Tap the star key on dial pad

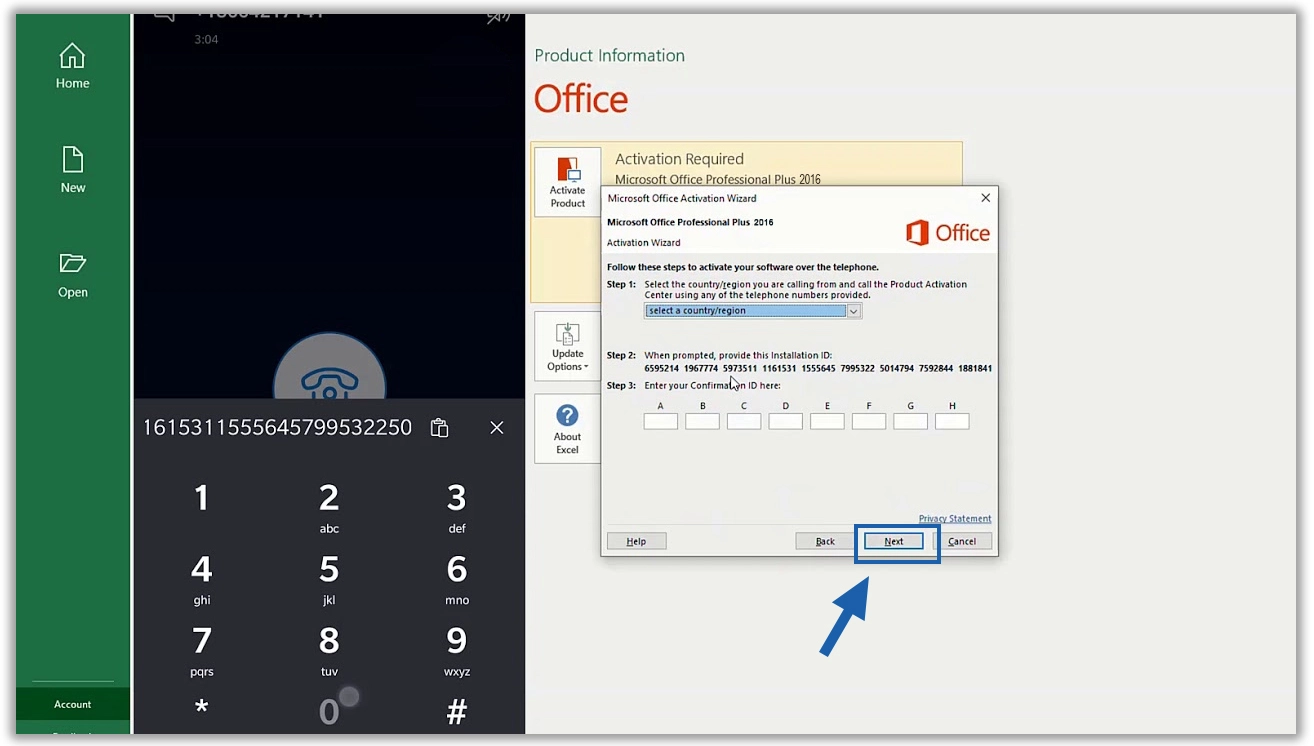coord(202,710)
